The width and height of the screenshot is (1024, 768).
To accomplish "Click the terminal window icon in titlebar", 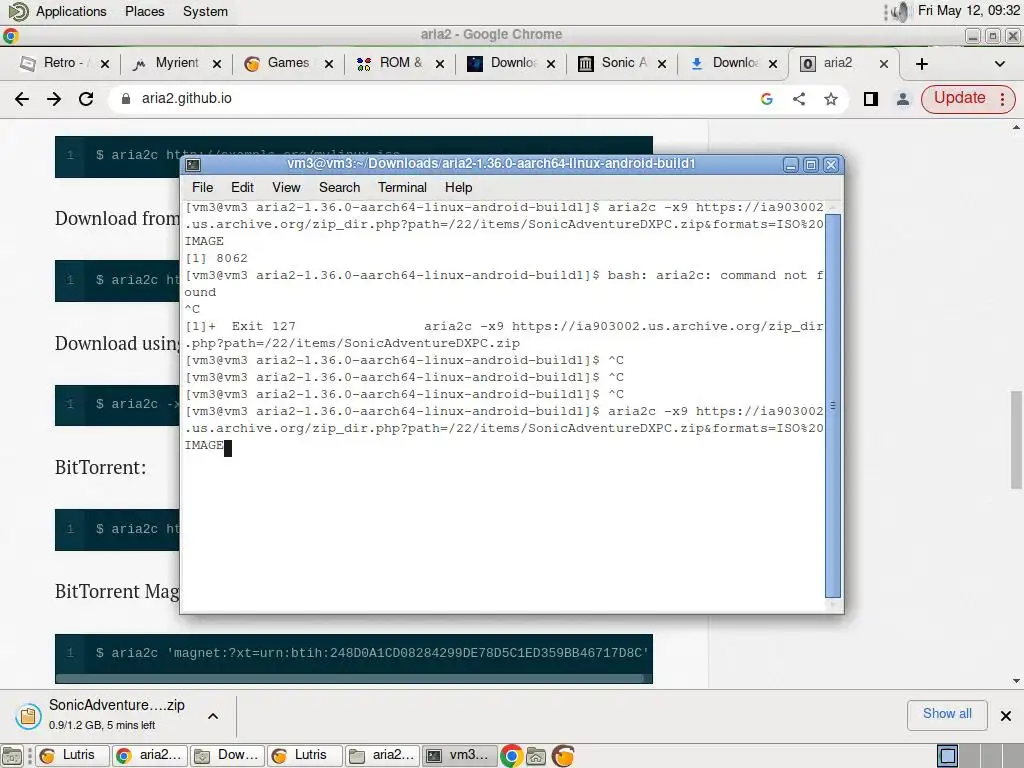I will click(193, 165).
